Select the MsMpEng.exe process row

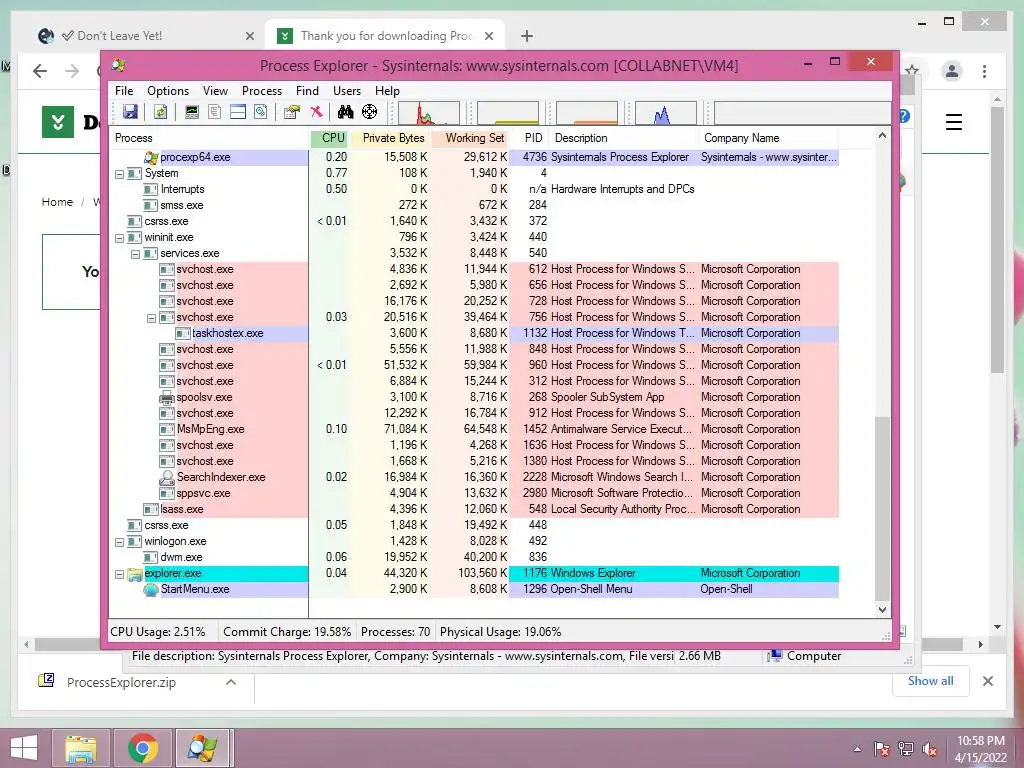click(475, 429)
